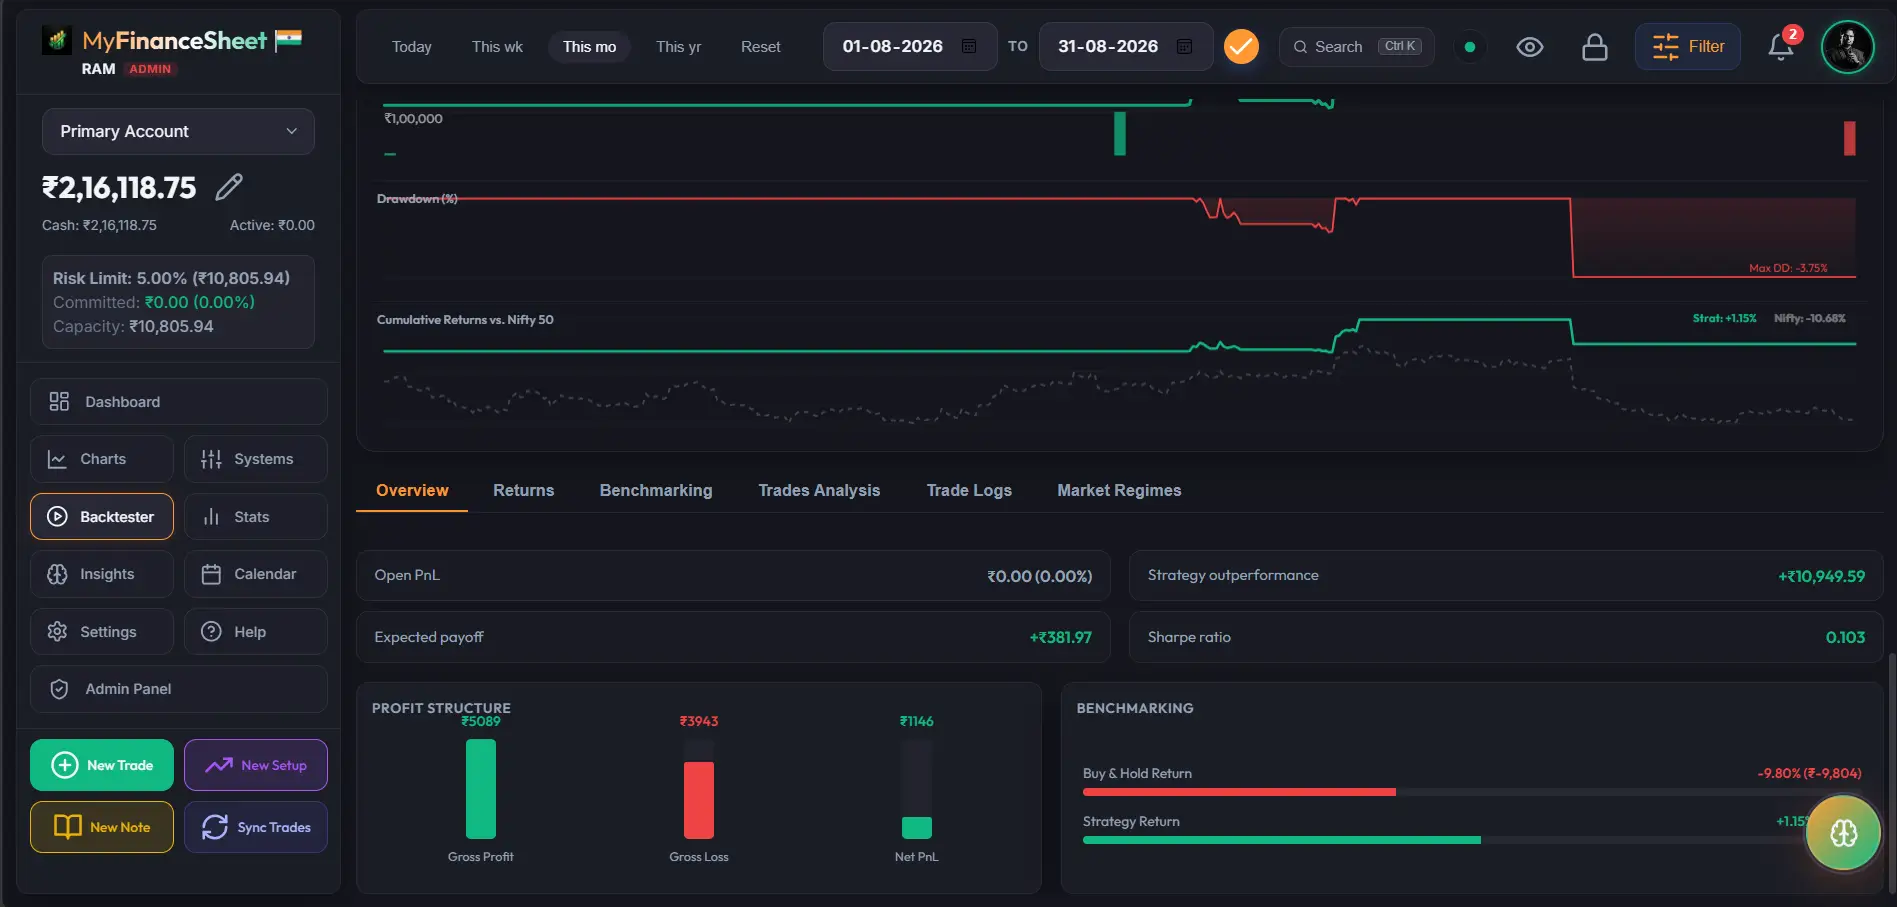Select the This wk range

coord(497,46)
